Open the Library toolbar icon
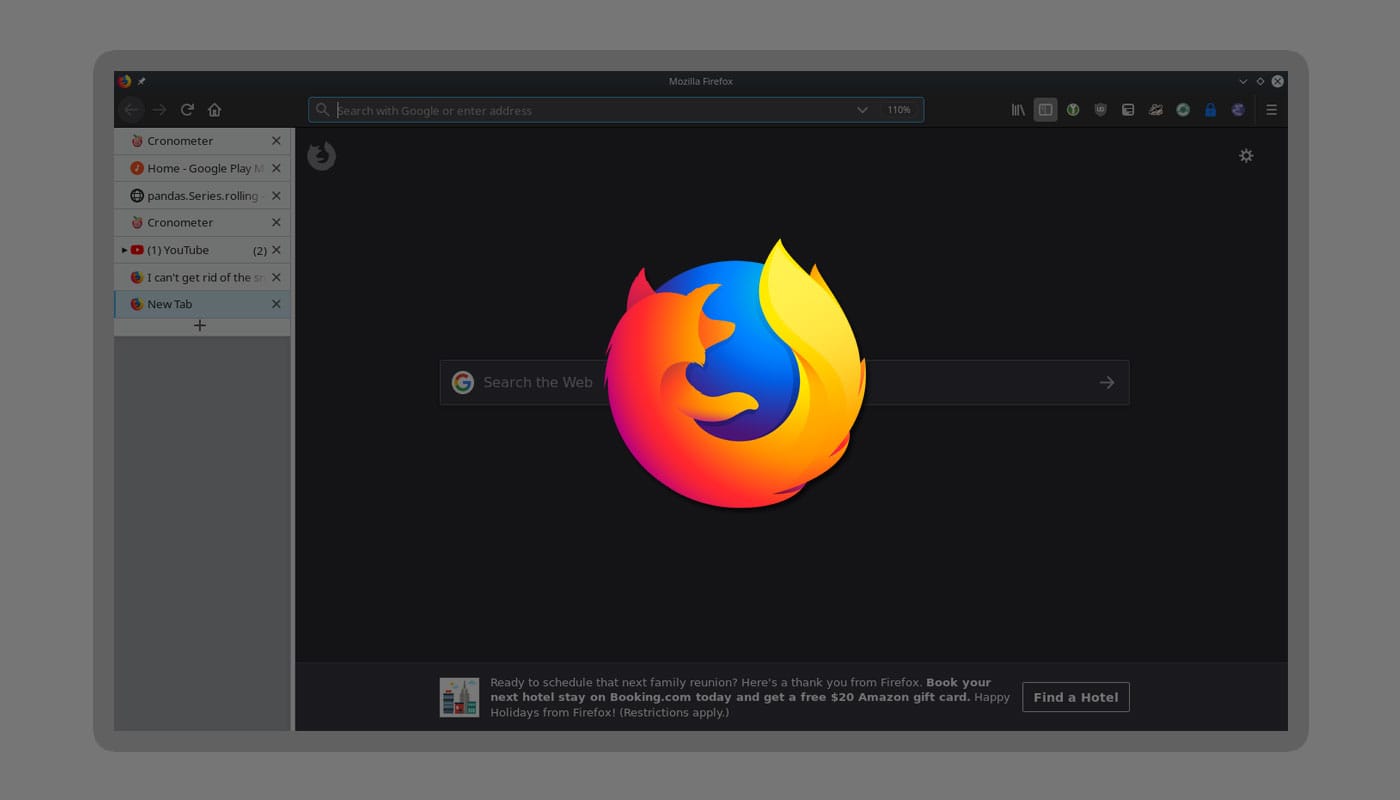The width and height of the screenshot is (1400, 800). pyautogui.click(x=1018, y=110)
